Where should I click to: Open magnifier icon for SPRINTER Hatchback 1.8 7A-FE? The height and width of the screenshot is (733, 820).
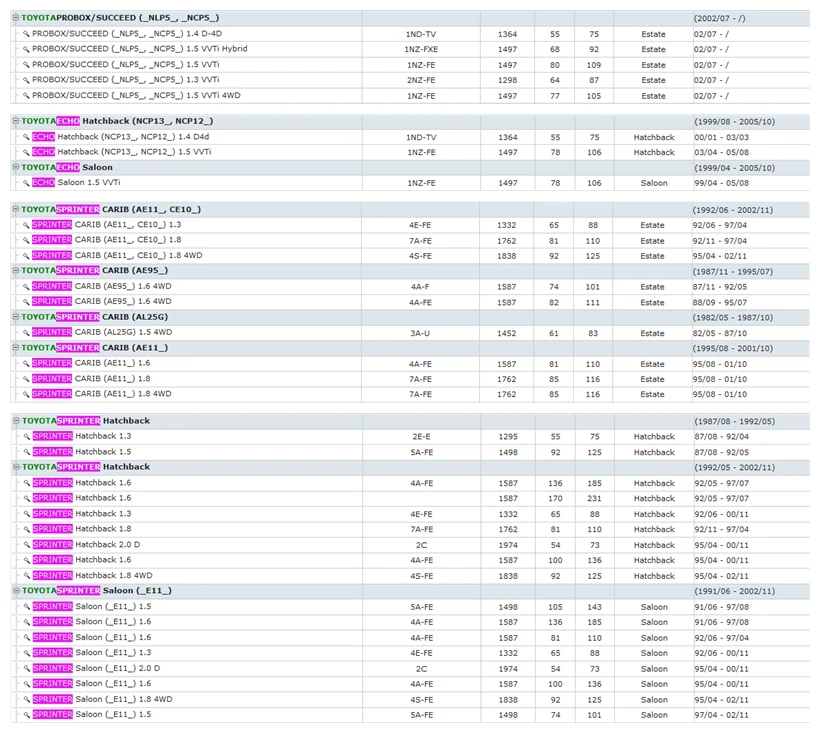click(26, 529)
